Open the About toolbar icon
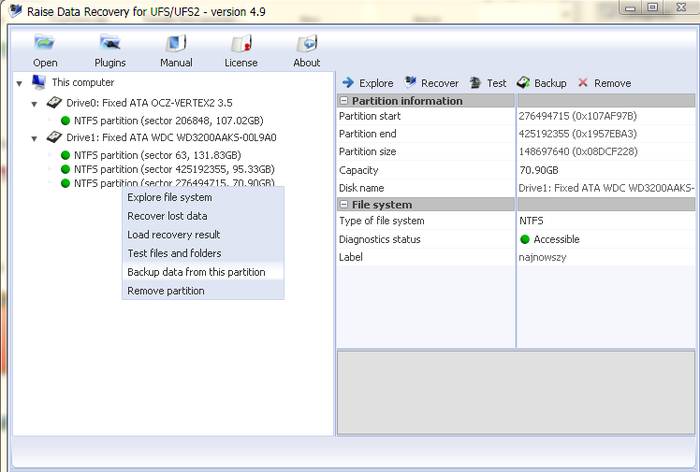The height and width of the screenshot is (472, 700). click(307, 43)
